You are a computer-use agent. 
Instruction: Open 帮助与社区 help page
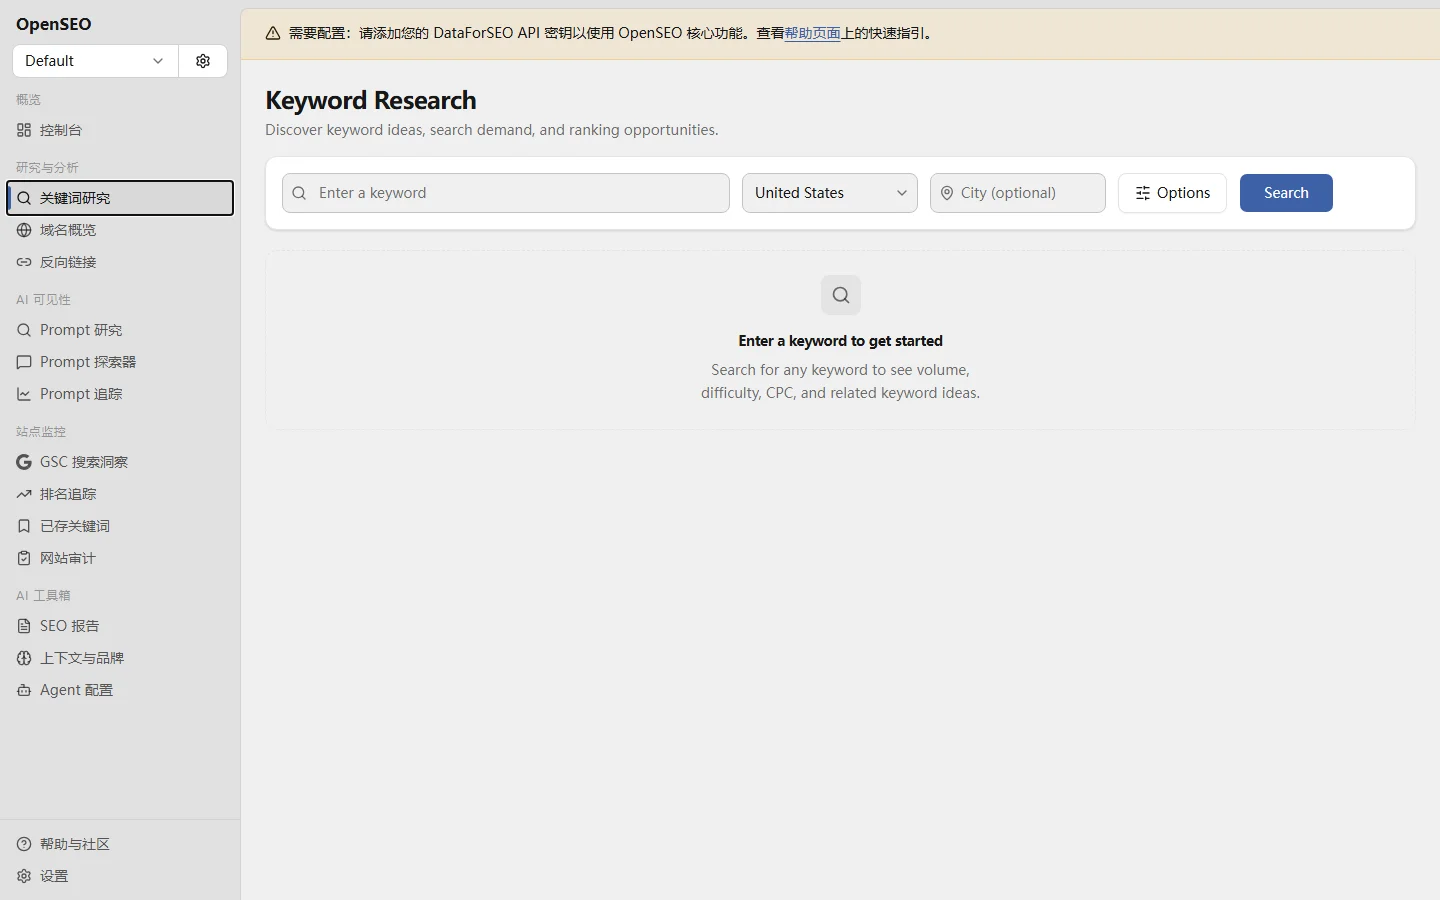[x=120, y=844]
